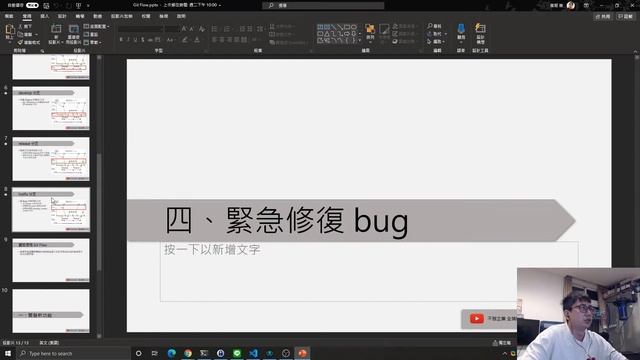The image size is (640, 360).
Task: Click the bullet list icon
Action: coord(215,29)
